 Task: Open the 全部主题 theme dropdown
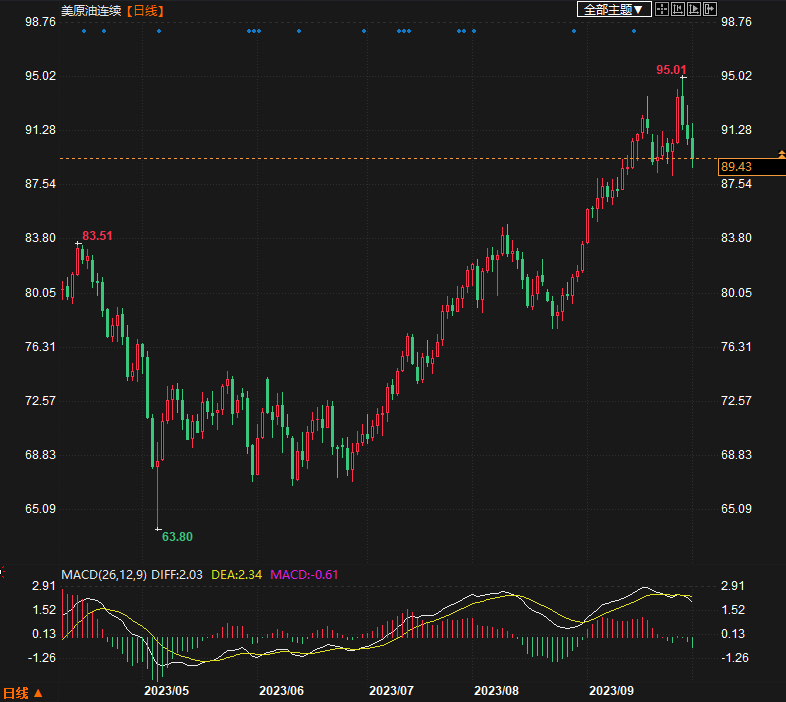pos(614,9)
